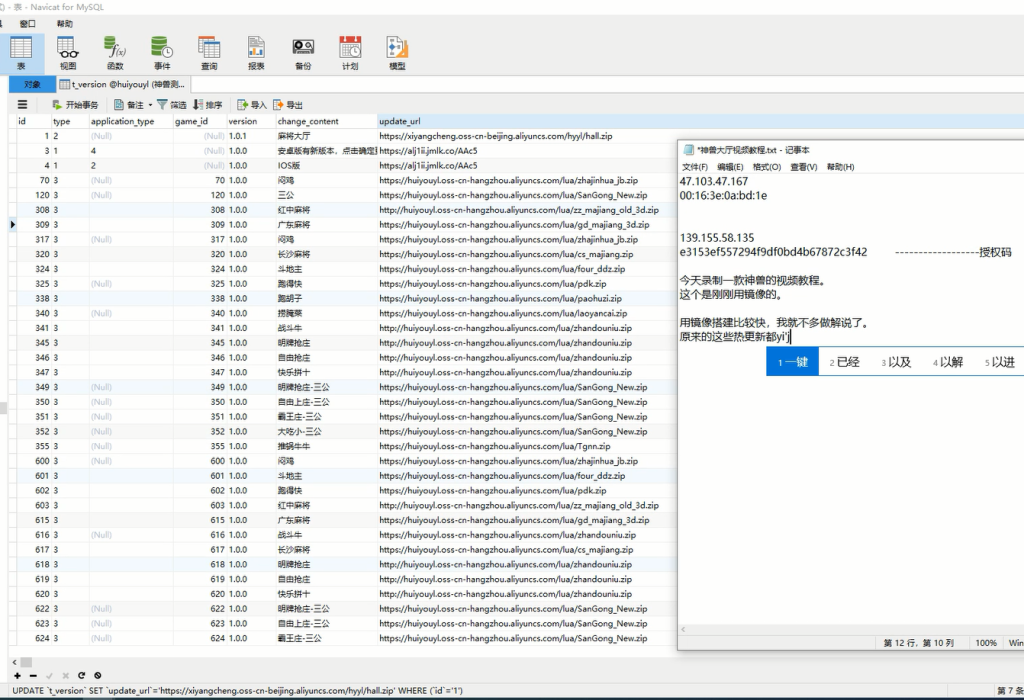Refresh the table data with the refresh icon
The image size is (1024, 700).
coord(82,674)
